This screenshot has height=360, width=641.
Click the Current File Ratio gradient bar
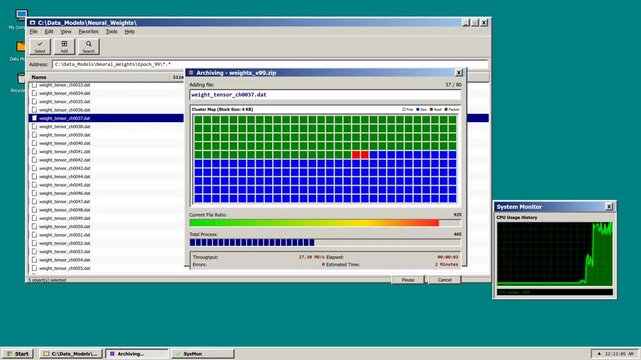pyautogui.click(x=325, y=223)
